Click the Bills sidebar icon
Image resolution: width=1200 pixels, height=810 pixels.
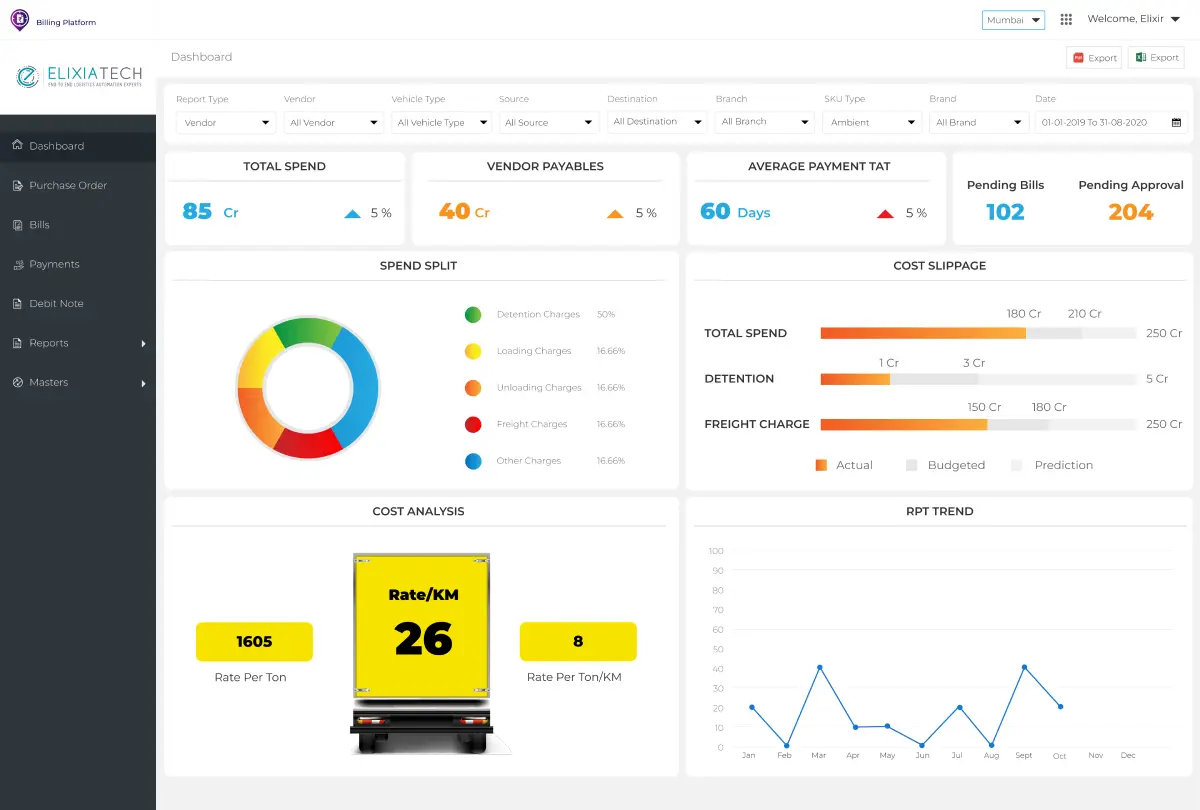pyautogui.click(x=17, y=225)
